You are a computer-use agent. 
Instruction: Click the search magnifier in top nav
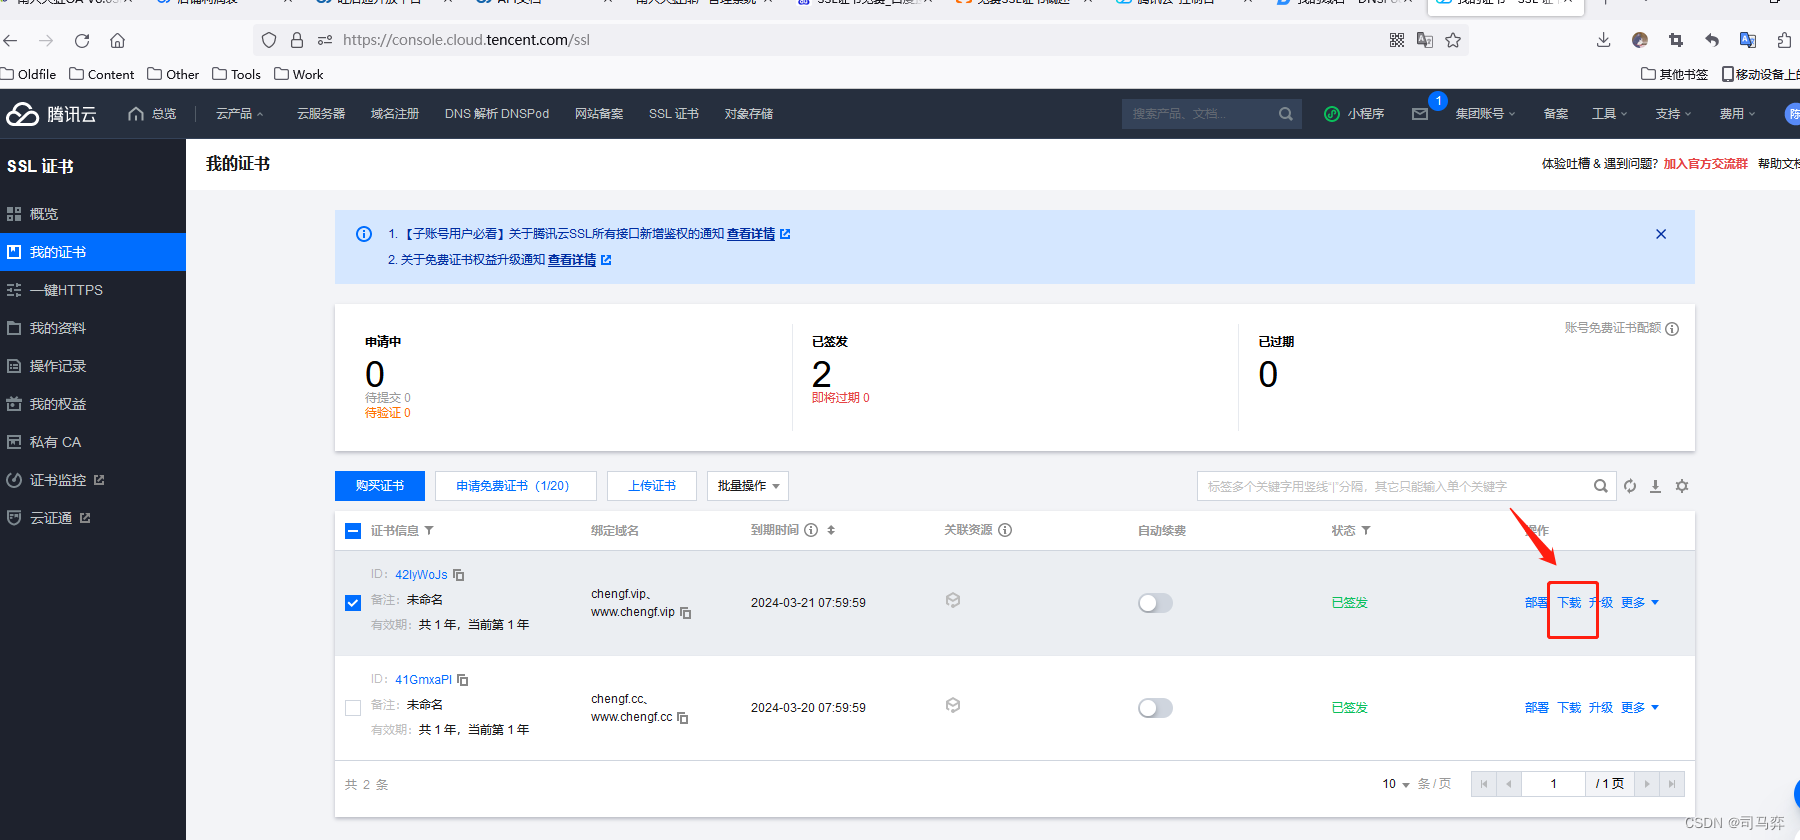point(1285,114)
